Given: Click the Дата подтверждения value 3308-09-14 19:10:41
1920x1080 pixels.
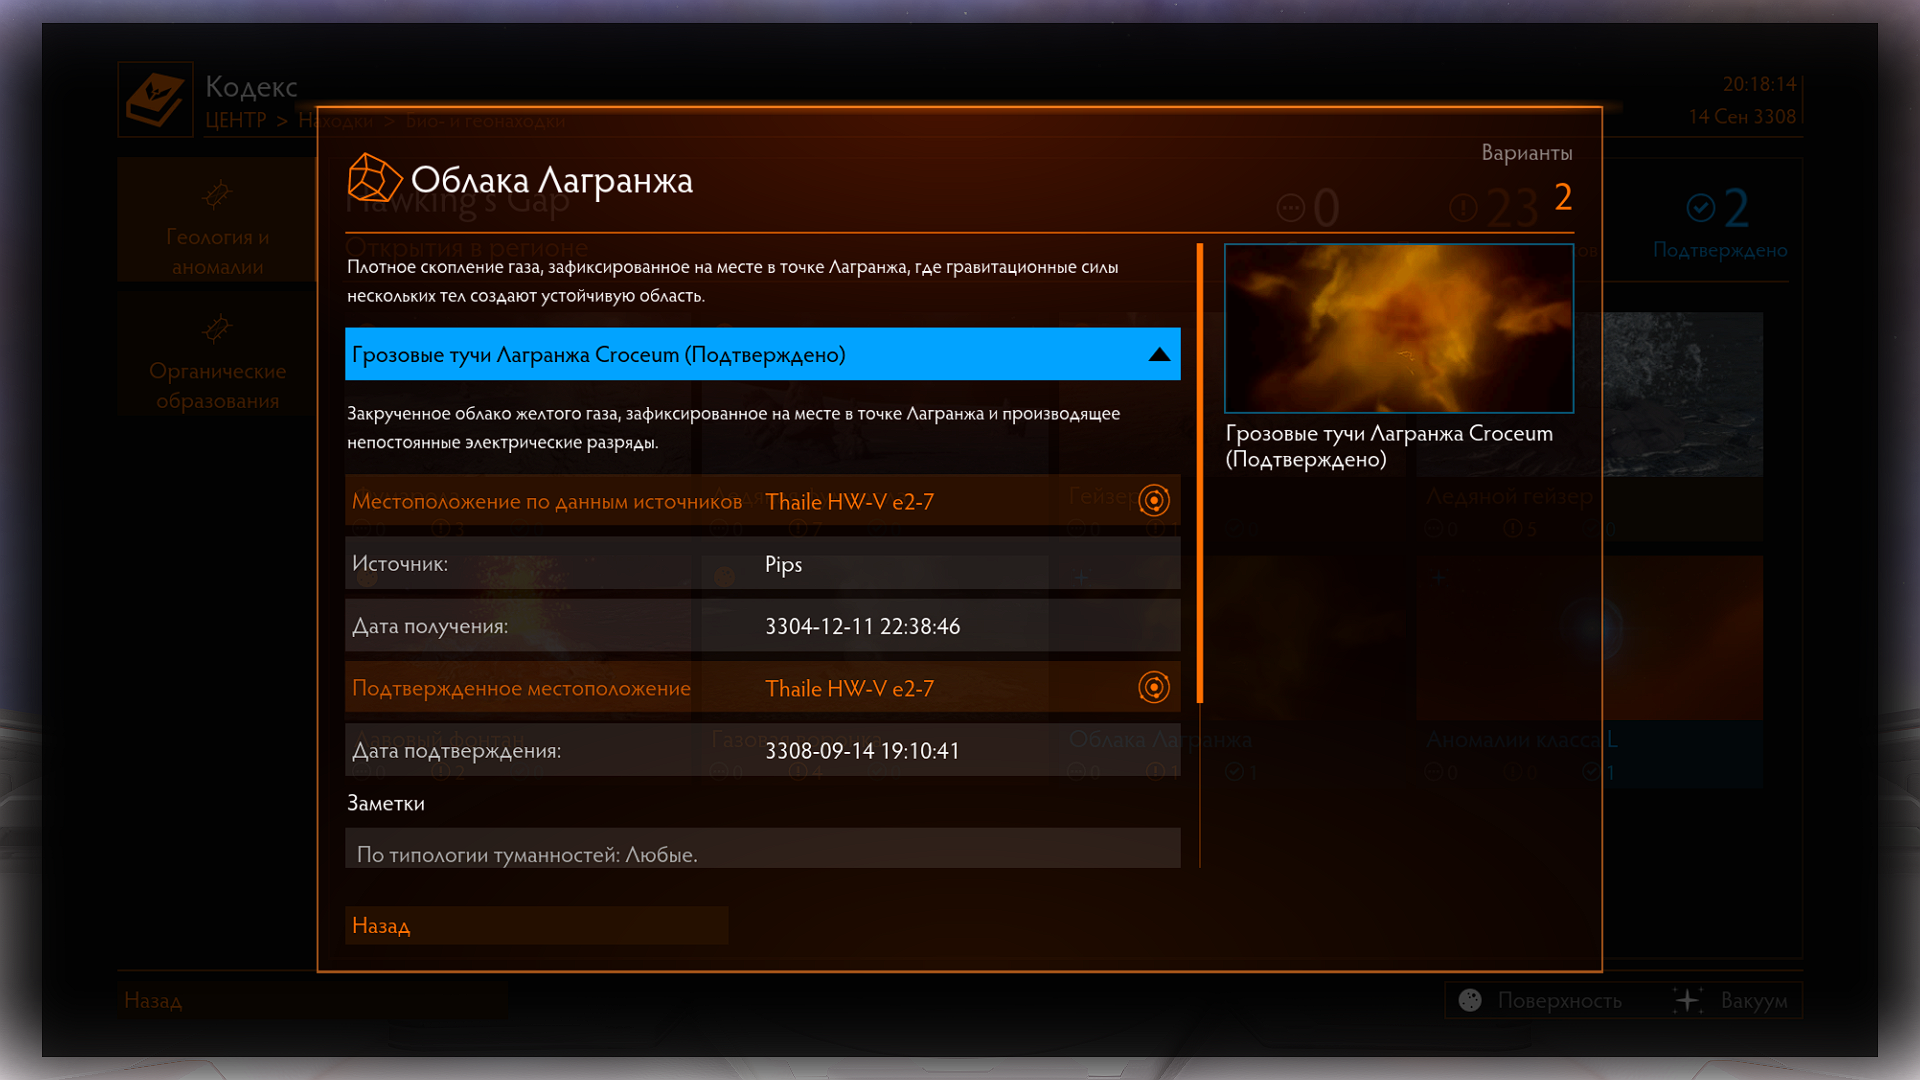Looking at the screenshot, I should (862, 750).
